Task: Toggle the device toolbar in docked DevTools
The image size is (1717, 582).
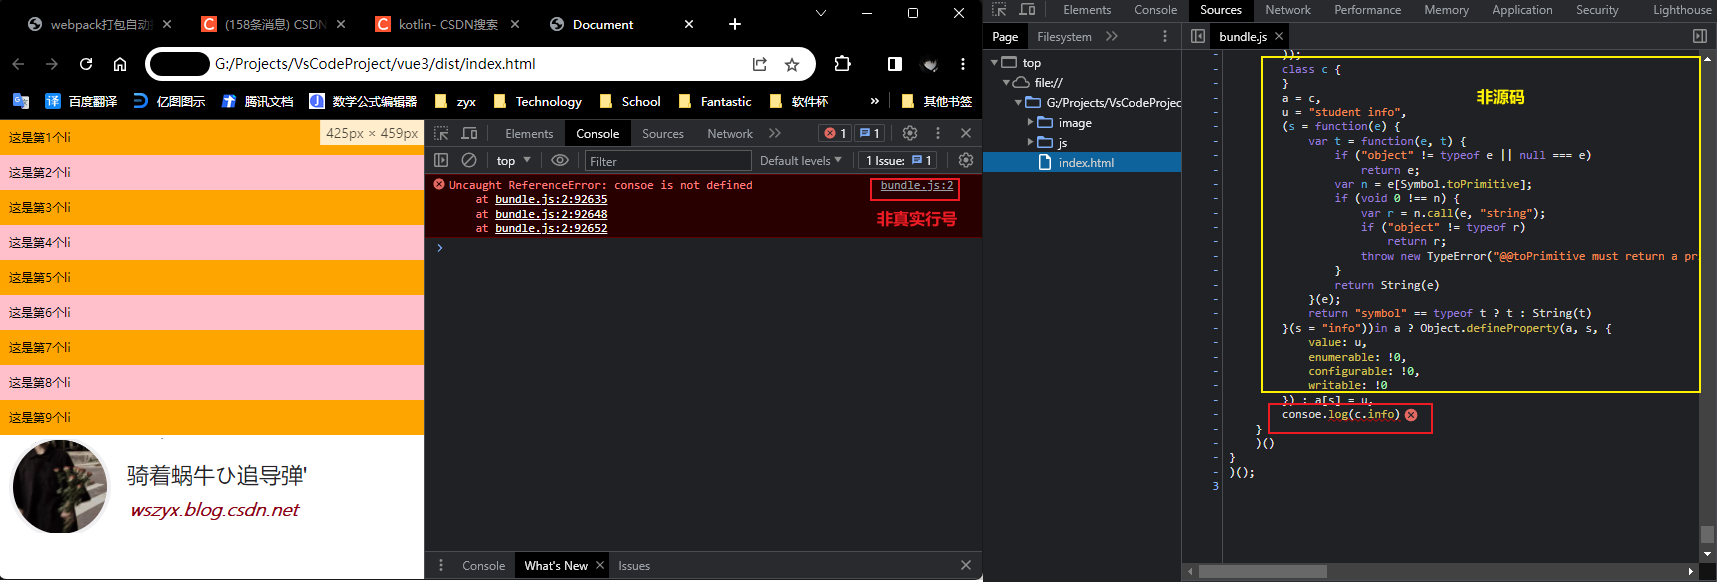Action: pyautogui.click(x=469, y=133)
